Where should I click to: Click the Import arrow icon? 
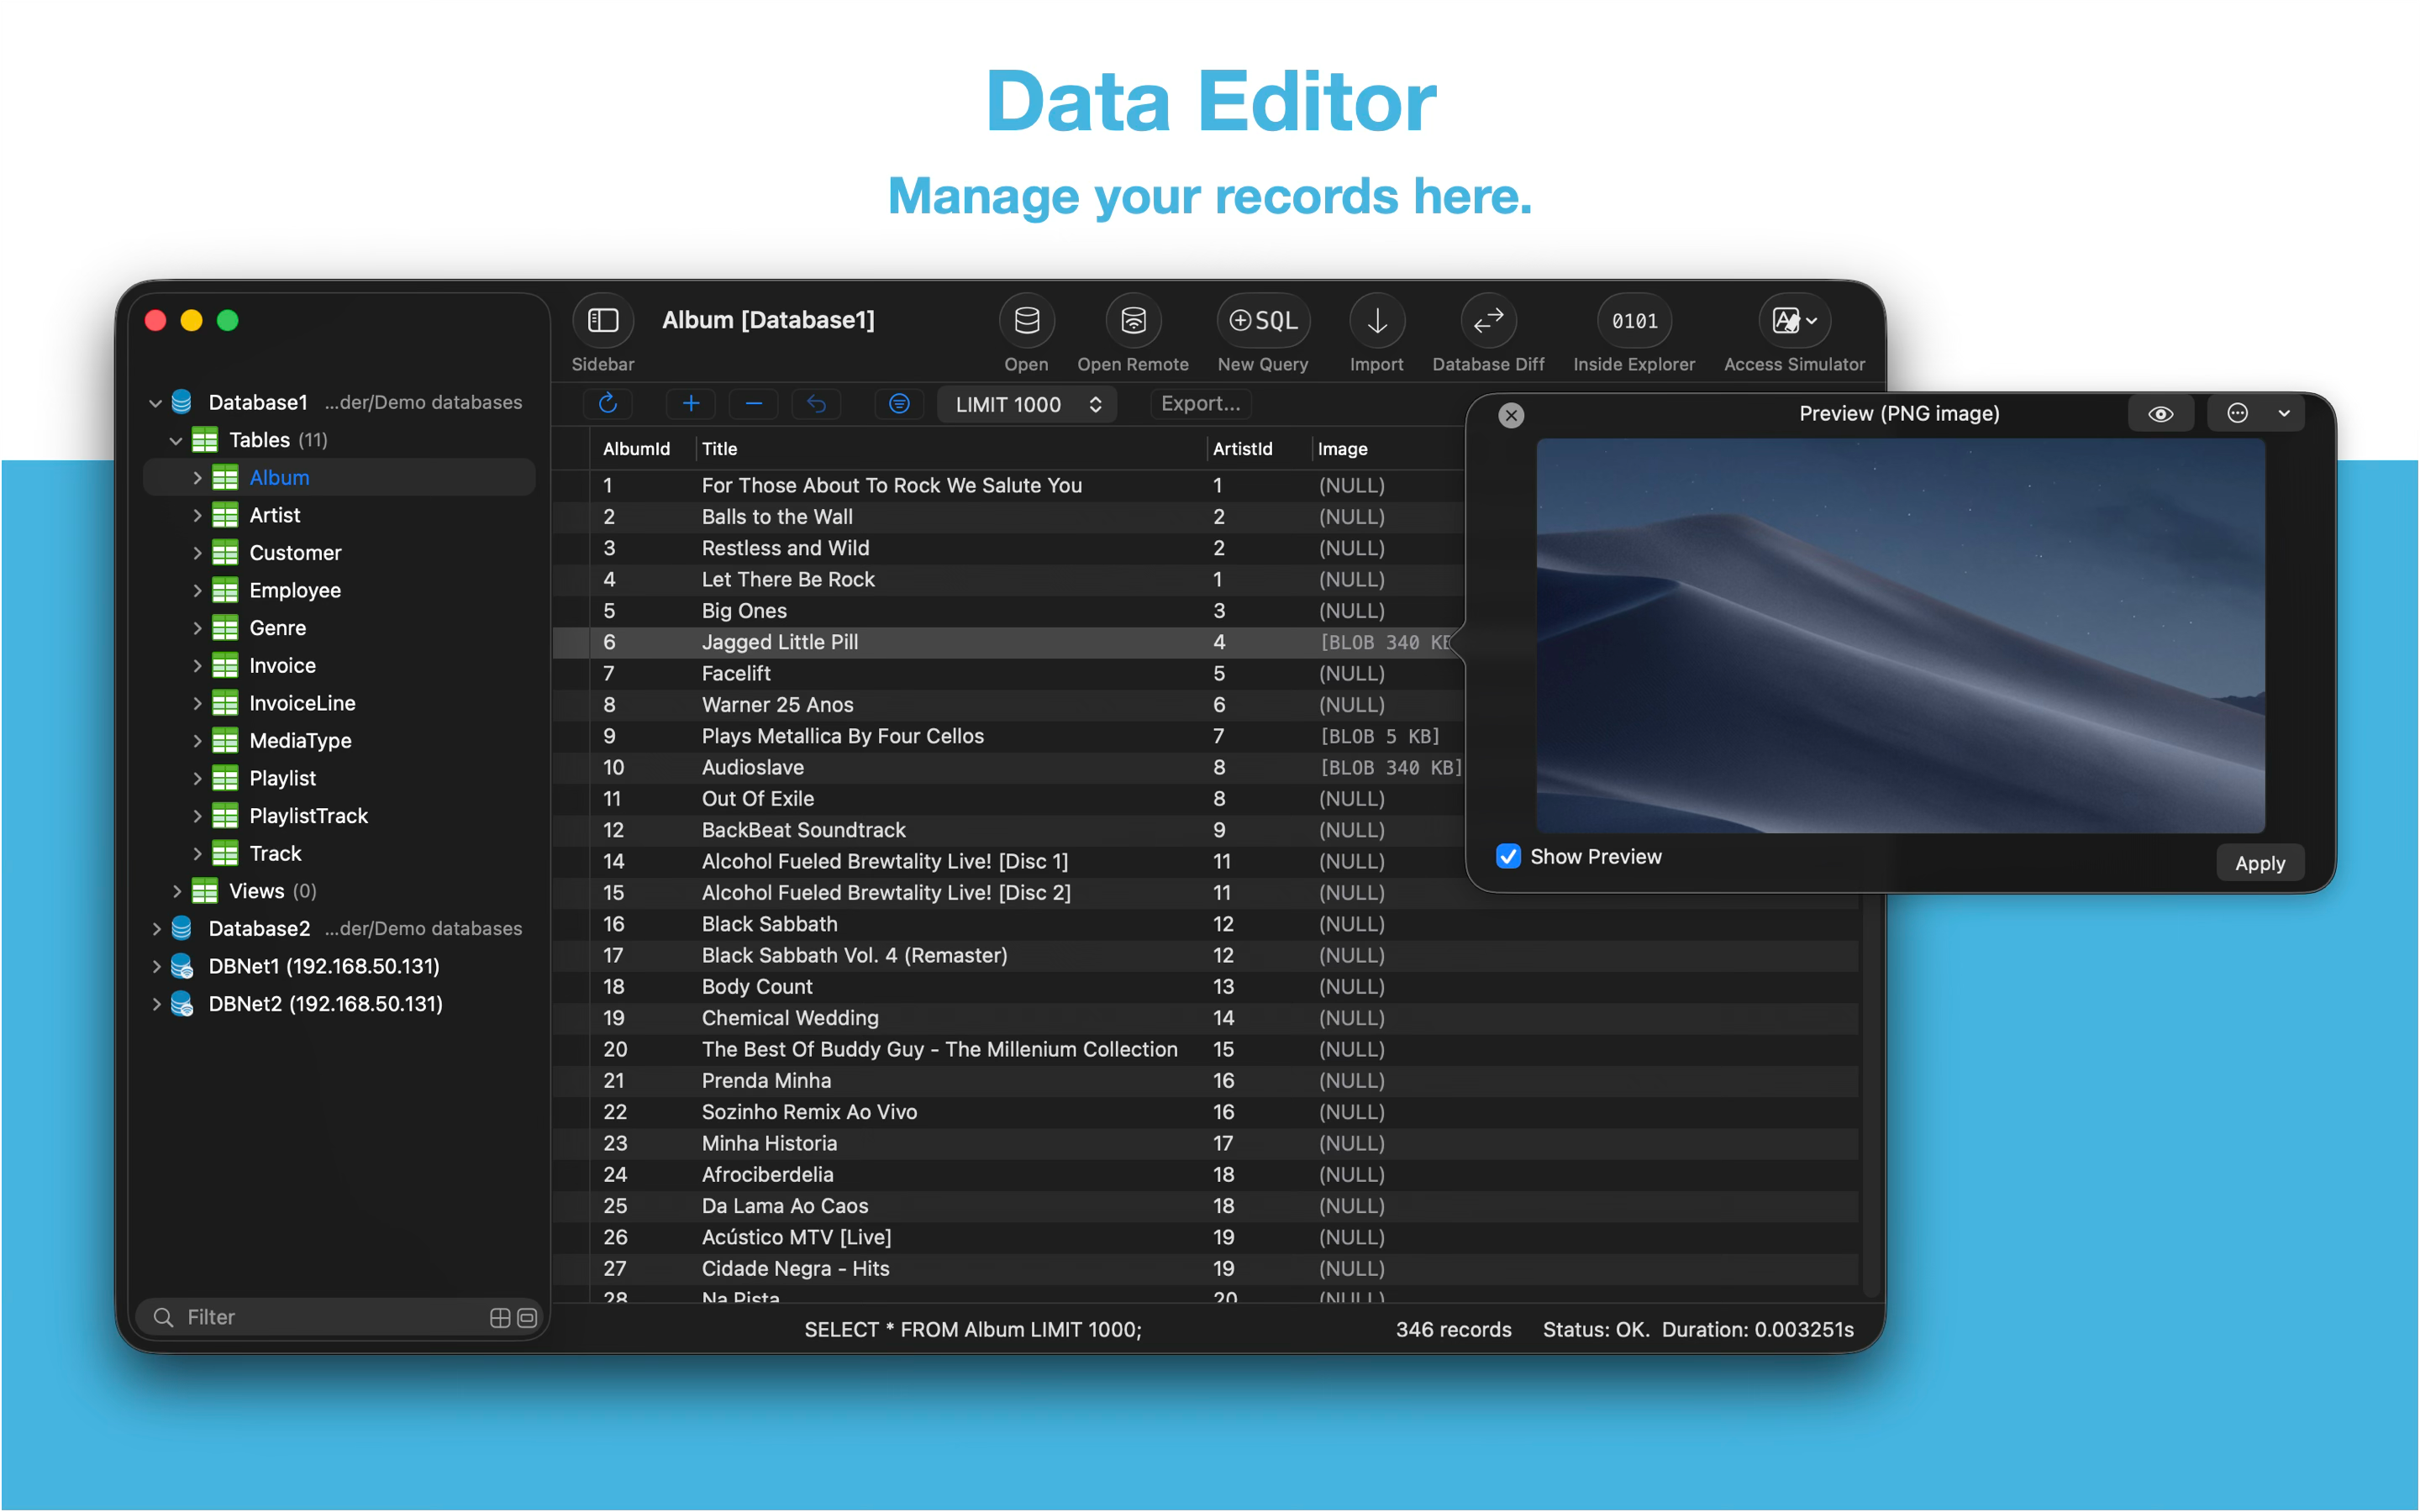tap(1376, 321)
